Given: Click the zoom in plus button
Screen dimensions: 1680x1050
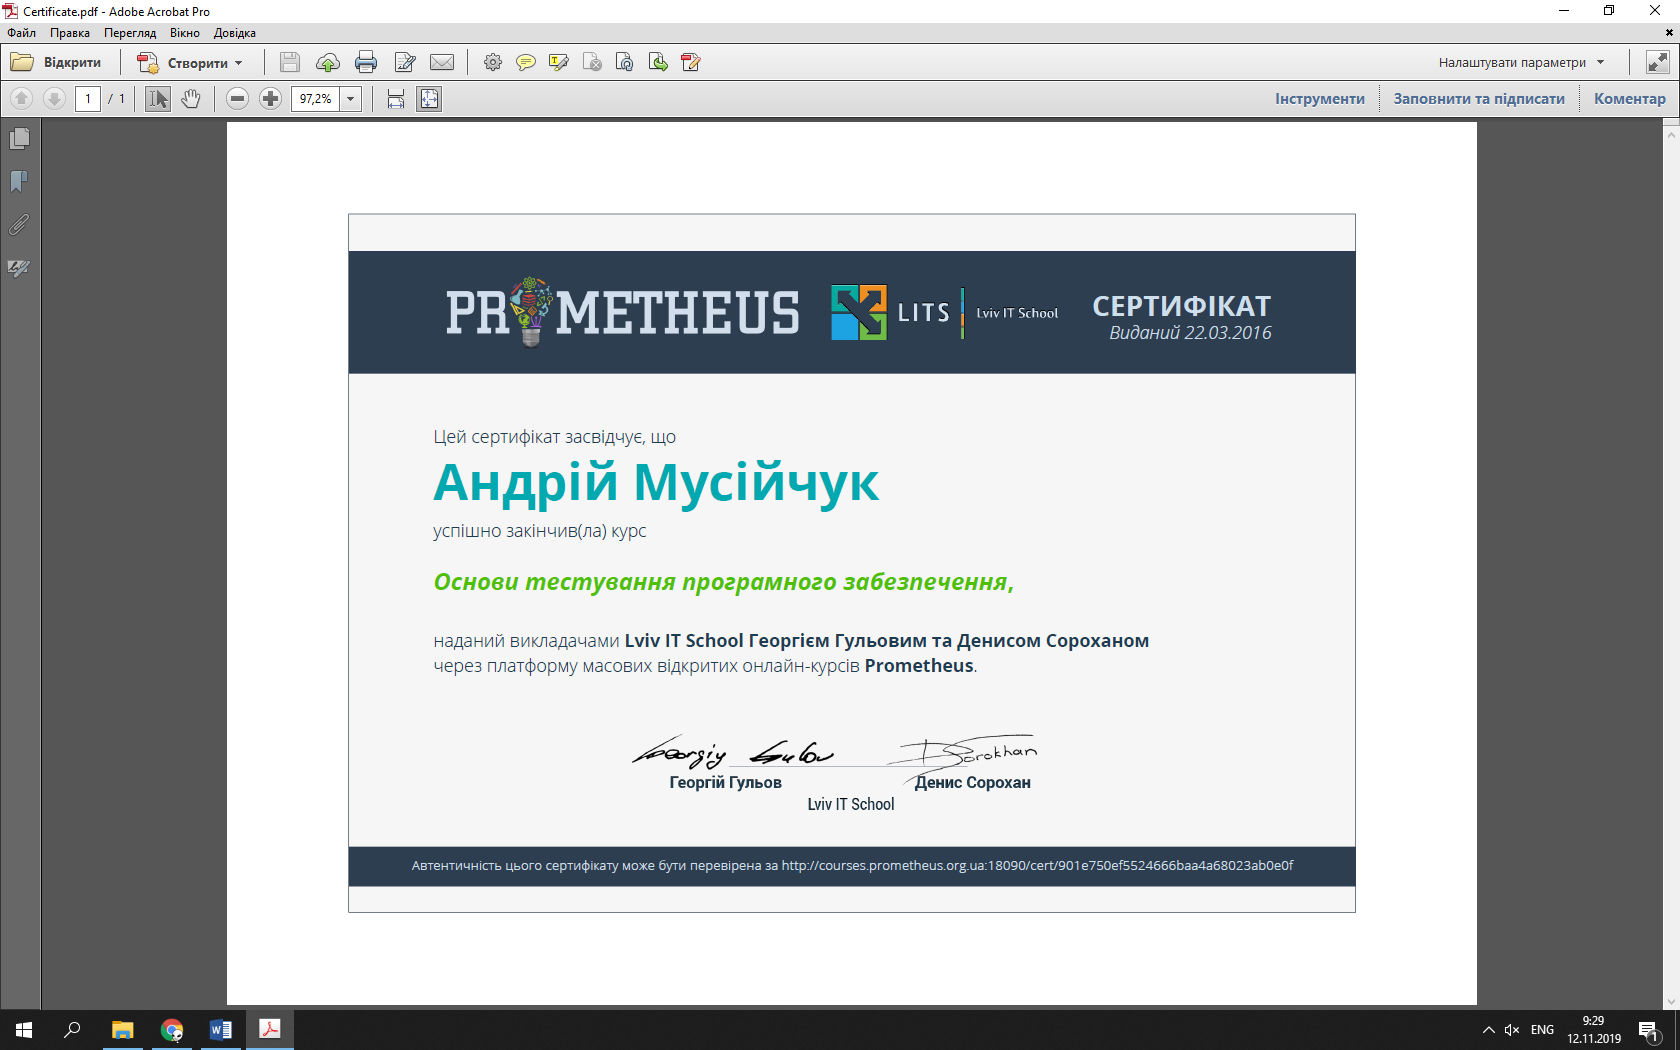Looking at the screenshot, I should pos(270,99).
